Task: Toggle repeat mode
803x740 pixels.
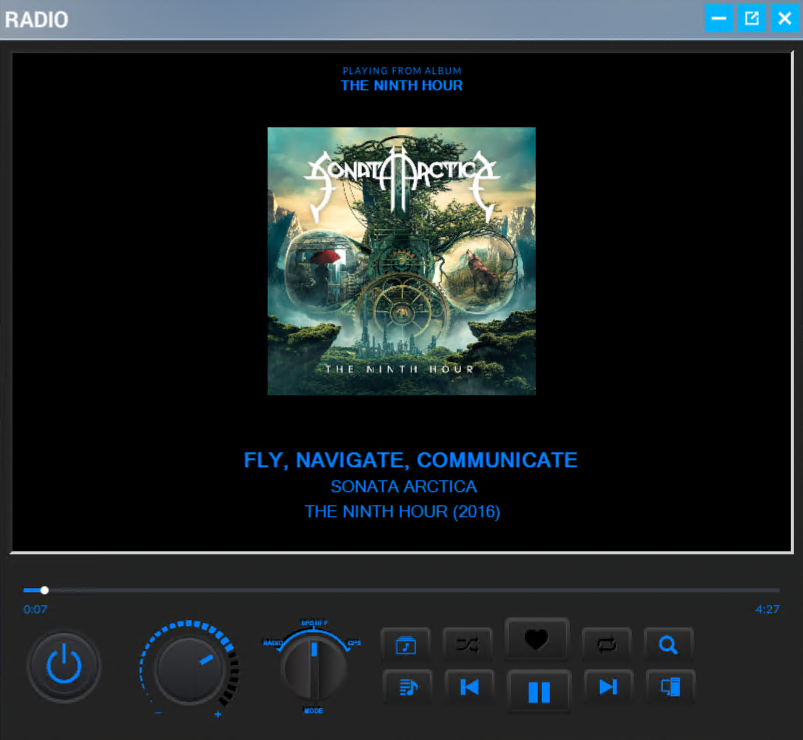Action: click(608, 645)
